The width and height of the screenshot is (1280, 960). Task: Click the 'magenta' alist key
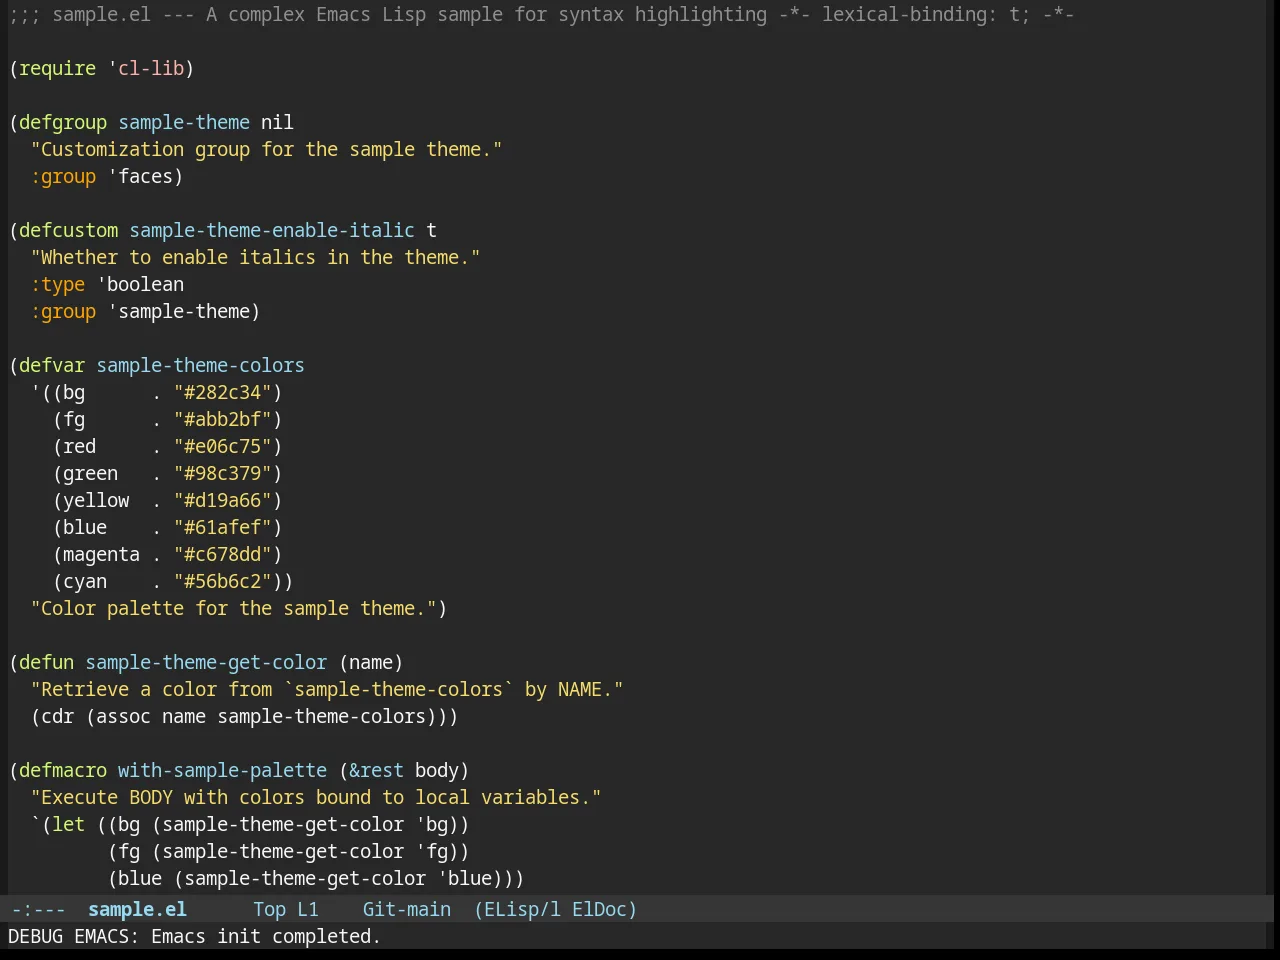[101, 554]
